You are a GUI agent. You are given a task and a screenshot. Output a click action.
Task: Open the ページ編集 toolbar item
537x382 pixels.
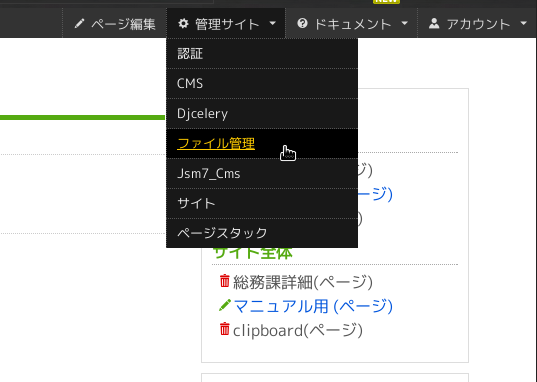(115, 23)
